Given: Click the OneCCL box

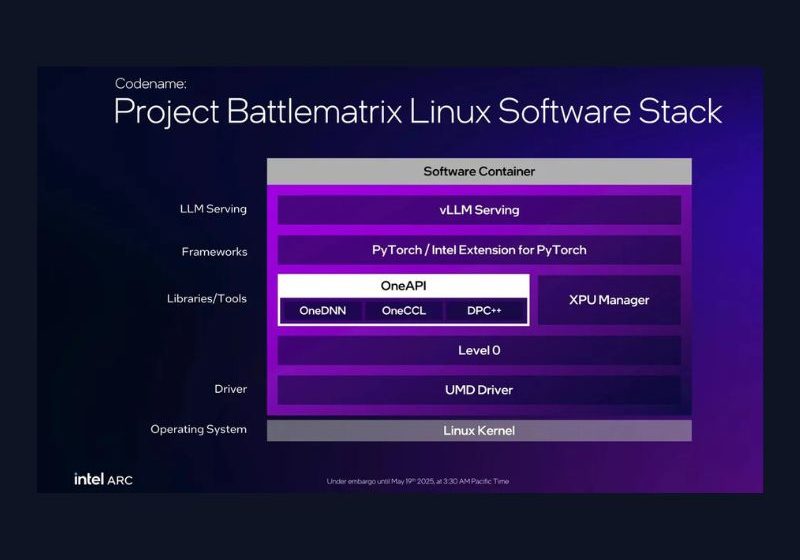Looking at the screenshot, I should (x=404, y=311).
